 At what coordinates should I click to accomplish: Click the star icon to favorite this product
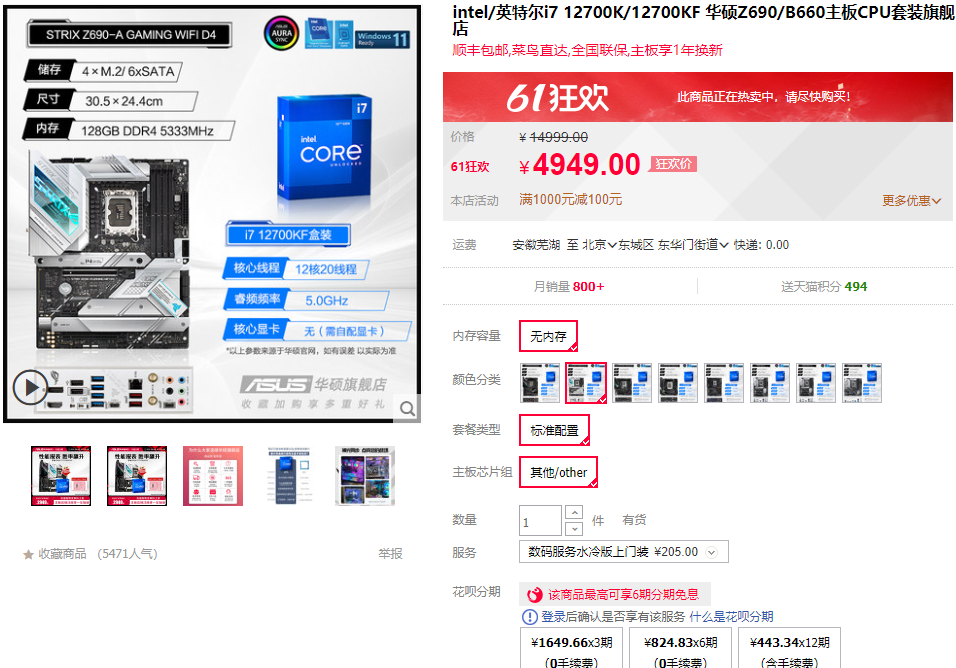coord(28,555)
